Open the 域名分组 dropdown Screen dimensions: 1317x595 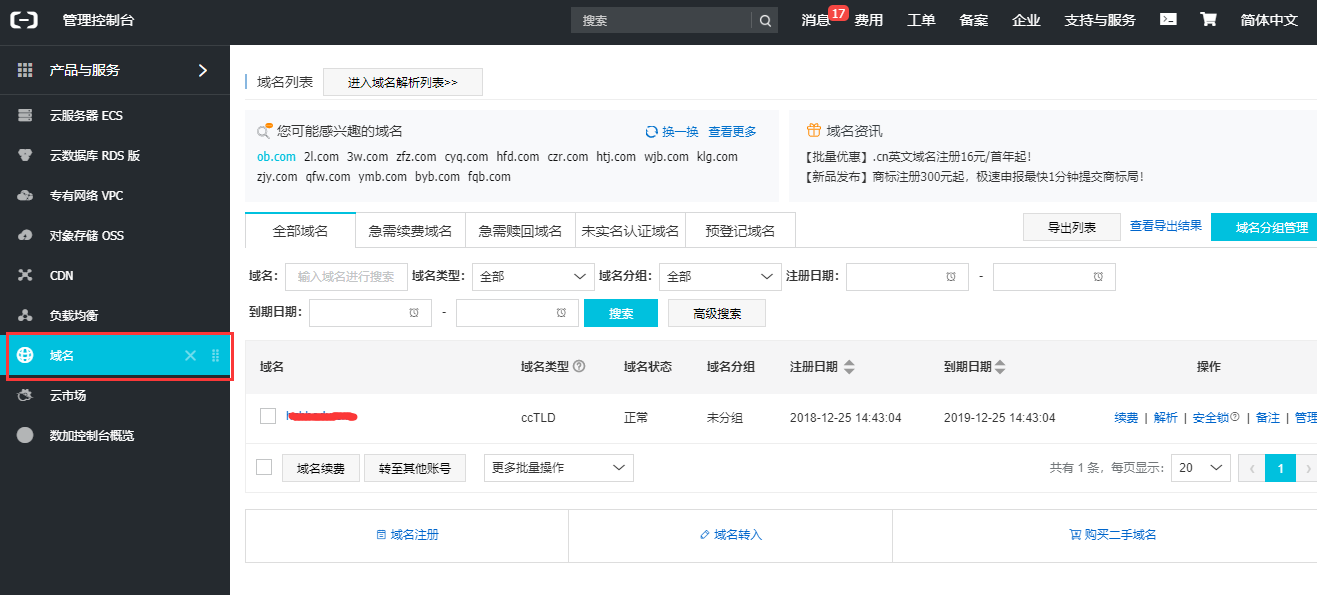[720, 276]
